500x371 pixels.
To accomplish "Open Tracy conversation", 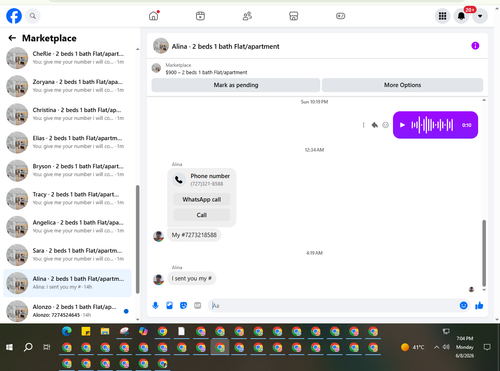I will click(67, 198).
